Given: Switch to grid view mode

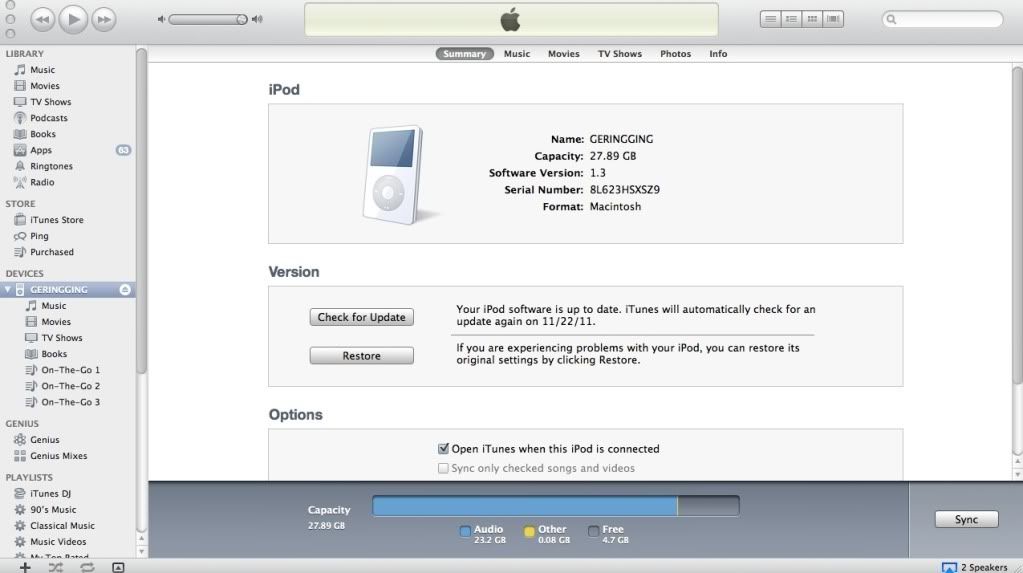Looking at the screenshot, I should point(812,19).
